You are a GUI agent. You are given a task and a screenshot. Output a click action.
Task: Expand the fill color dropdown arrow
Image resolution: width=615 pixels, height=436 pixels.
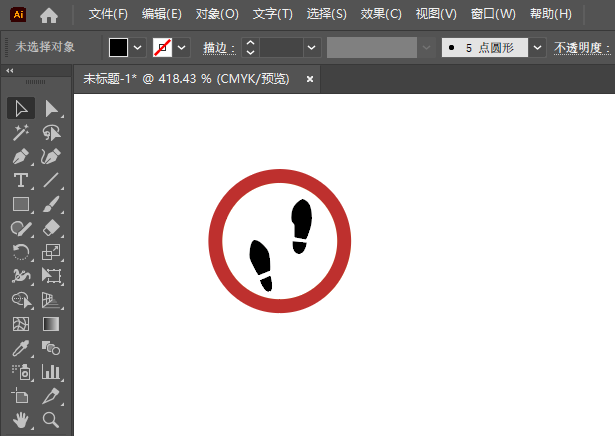pos(137,47)
